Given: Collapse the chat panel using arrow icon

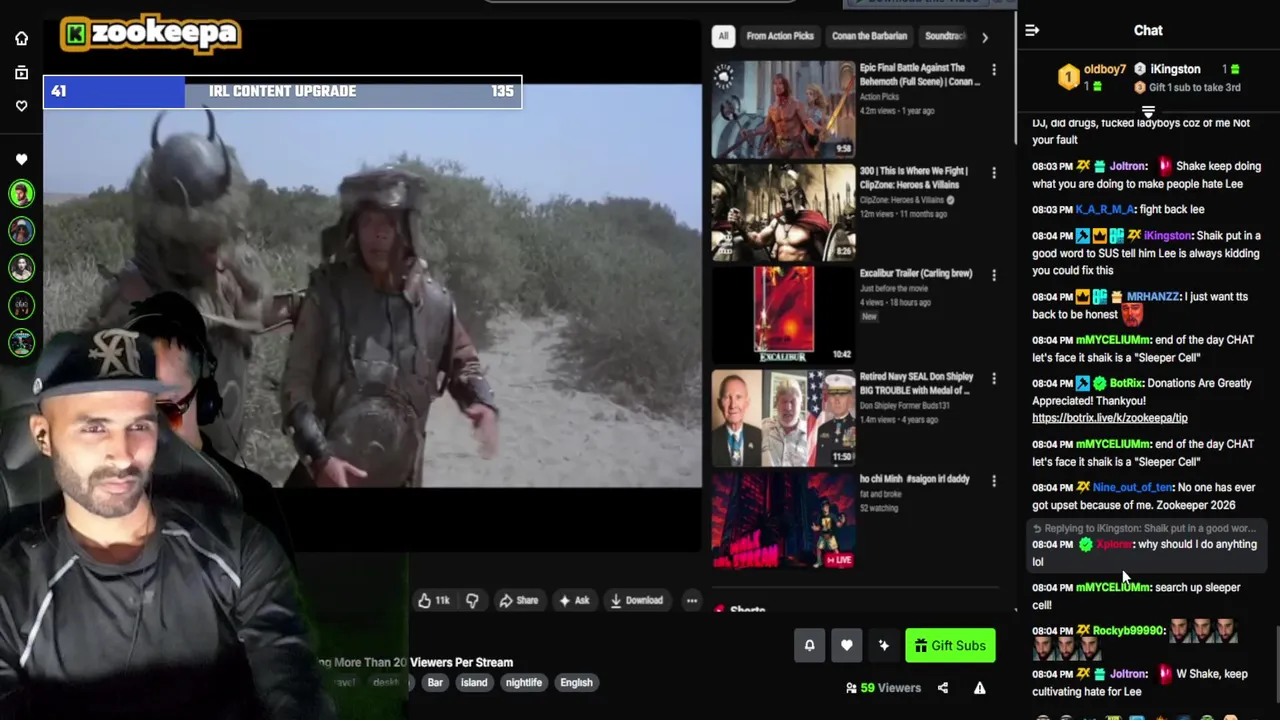Looking at the screenshot, I should (x=1032, y=31).
